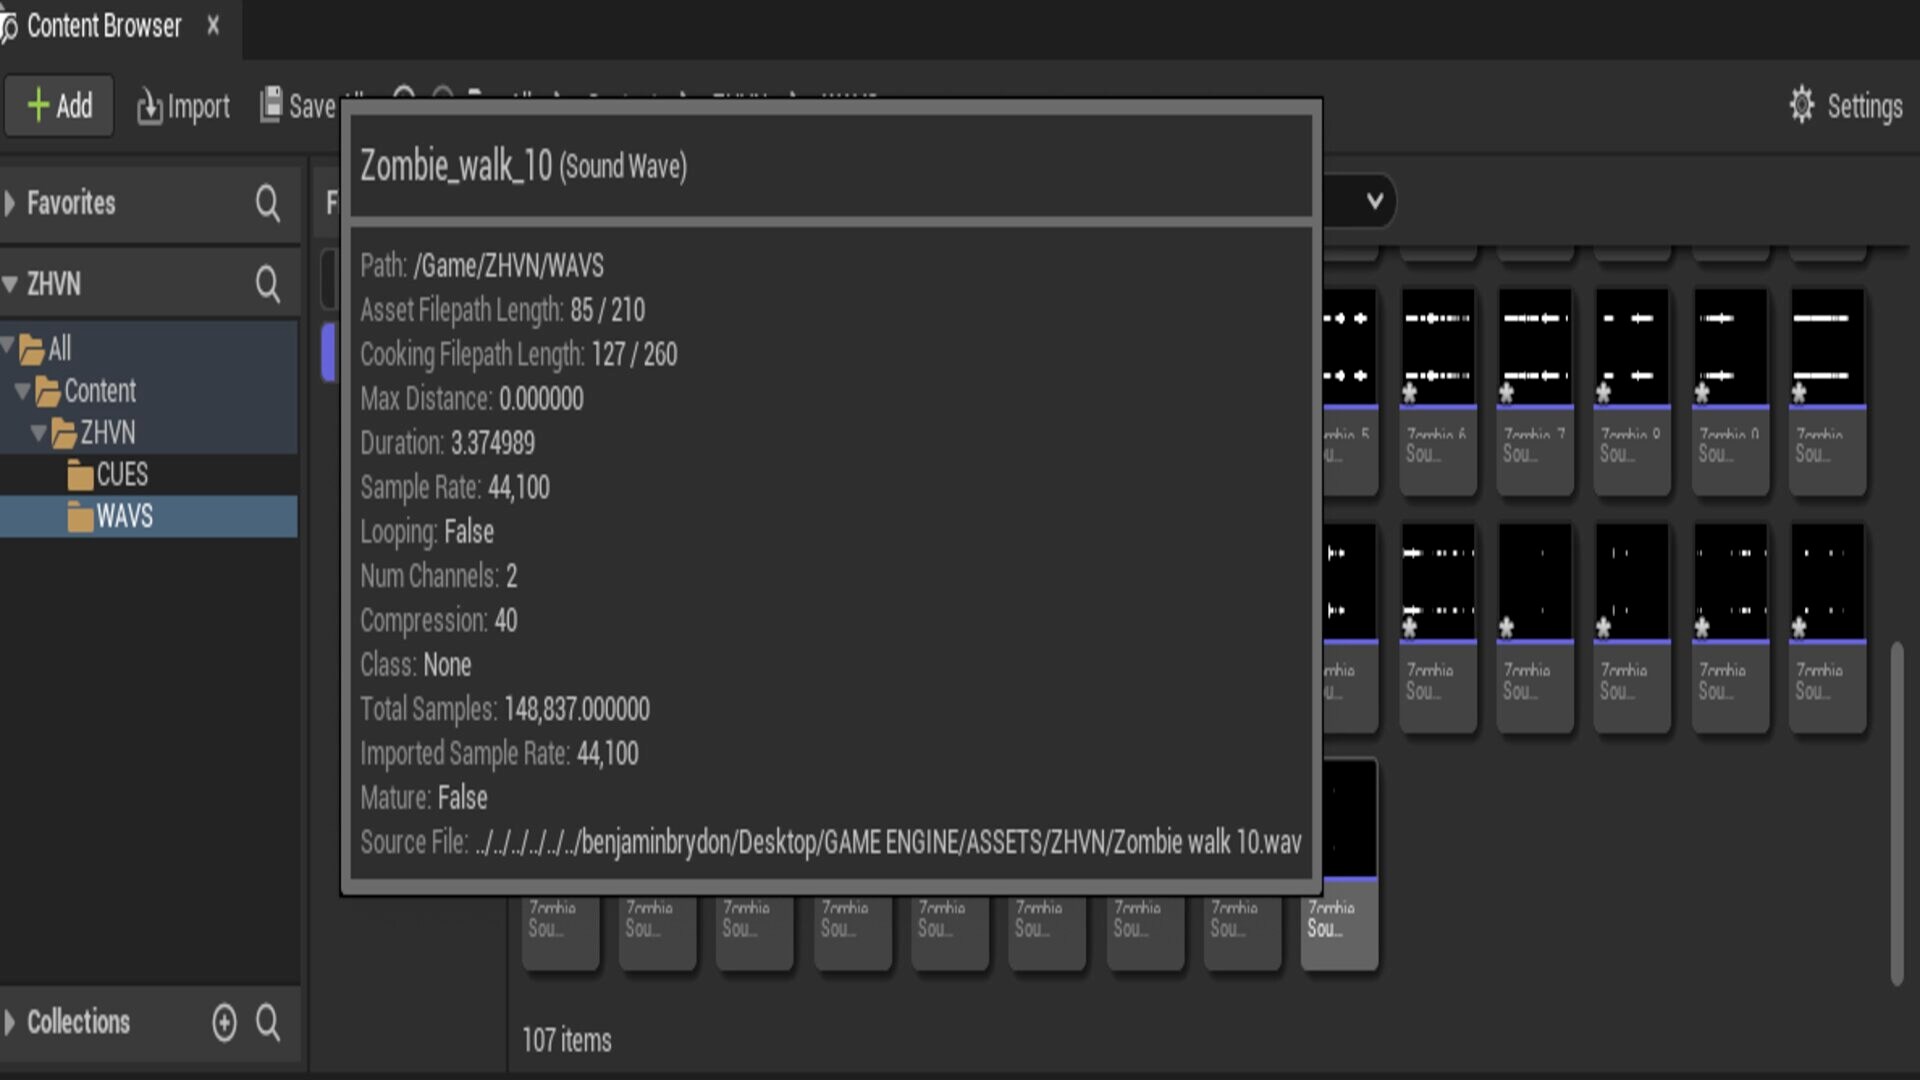This screenshot has height=1080, width=1920.
Task: Click the Save All disk icon
Action: click(x=271, y=105)
